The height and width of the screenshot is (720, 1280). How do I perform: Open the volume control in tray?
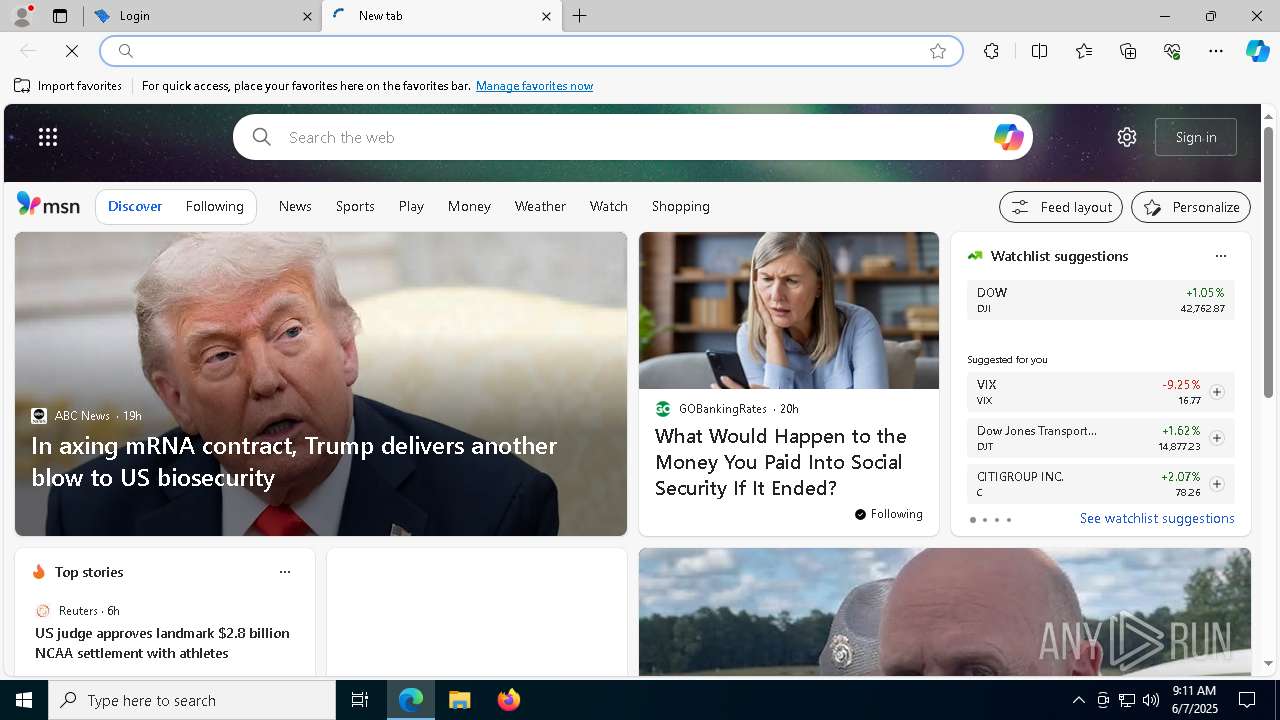[1151, 700]
